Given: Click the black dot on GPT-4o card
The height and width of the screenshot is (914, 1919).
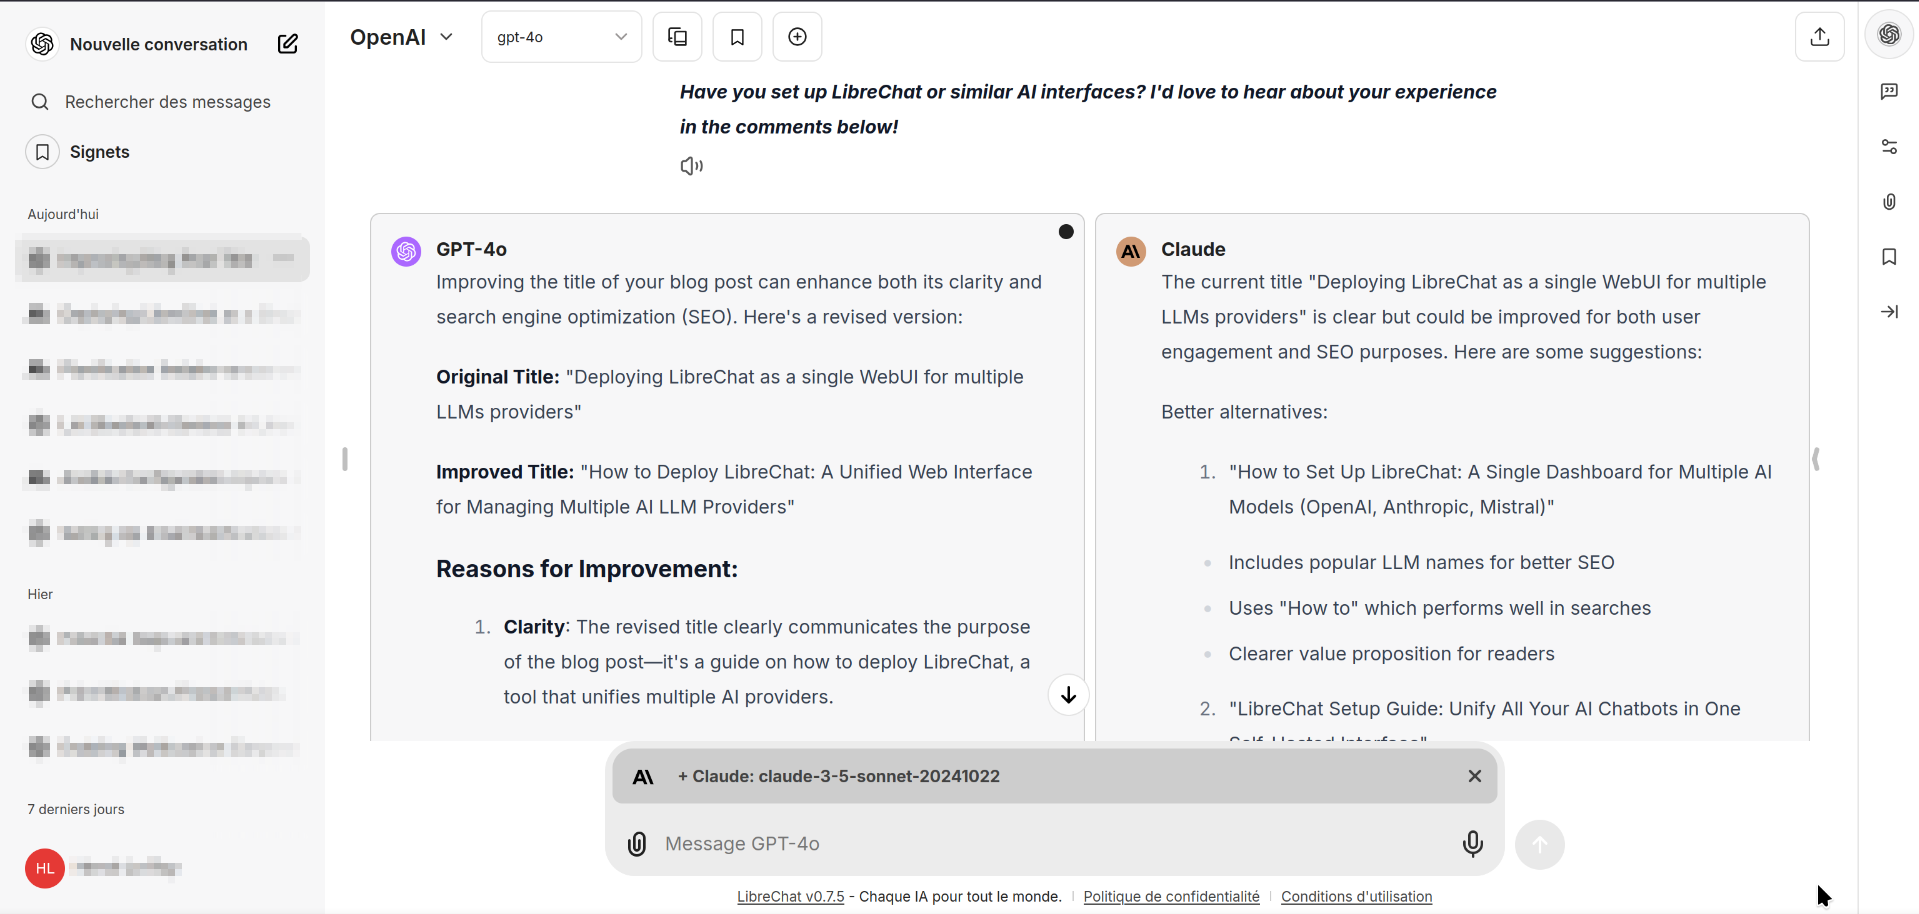Looking at the screenshot, I should click(x=1066, y=231).
